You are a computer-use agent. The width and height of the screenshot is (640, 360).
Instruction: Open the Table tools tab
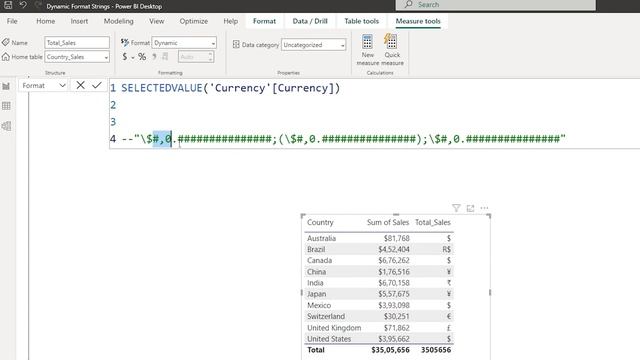(361, 21)
